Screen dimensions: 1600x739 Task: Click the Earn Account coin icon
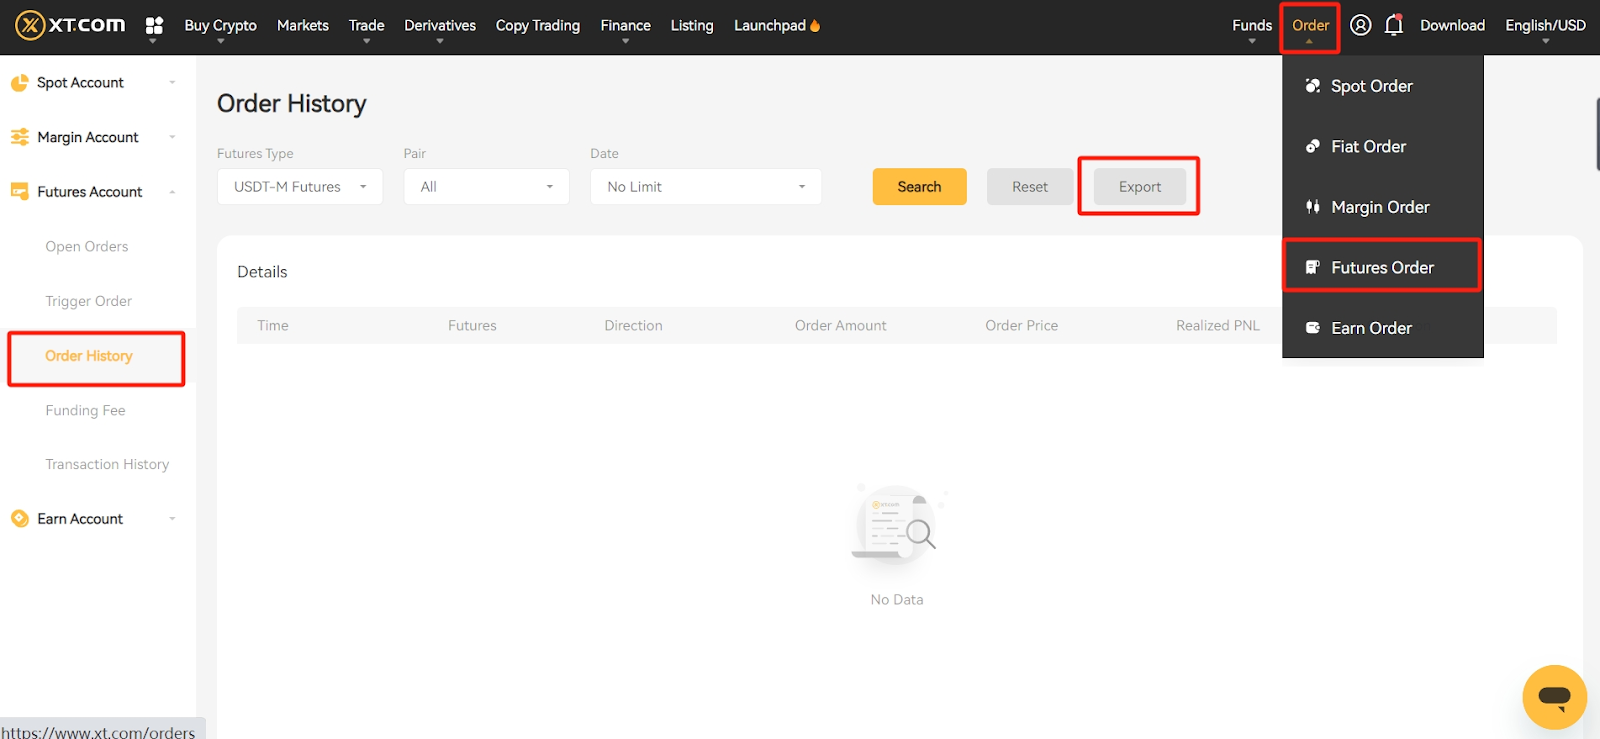tap(20, 518)
